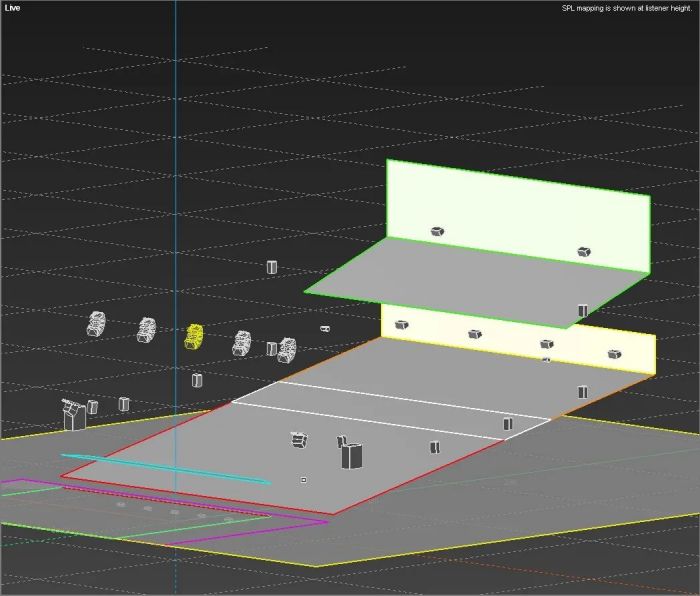The width and height of the screenshot is (700, 596).
Task: Click the large dark object on red-bordered floor
Action: [352, 456]
